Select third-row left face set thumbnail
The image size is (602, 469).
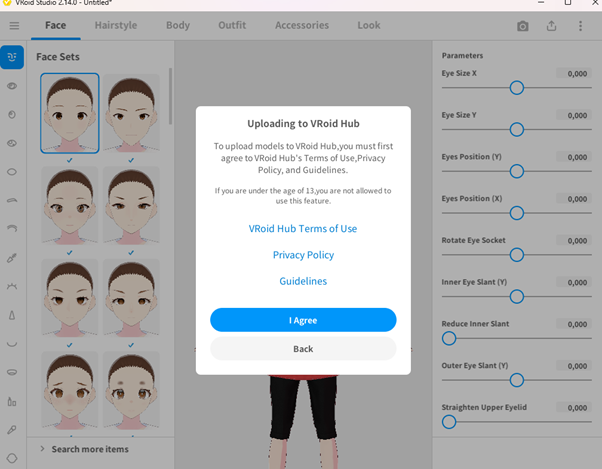[69, 298]
